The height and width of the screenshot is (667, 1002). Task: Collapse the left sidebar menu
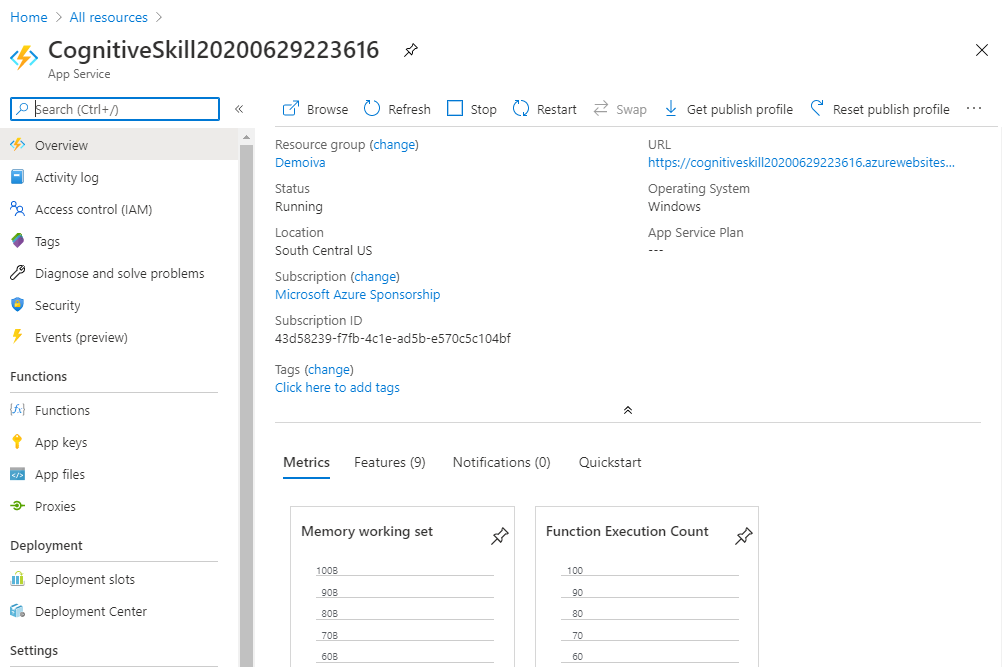pyautogui.click(x=239, y=109)
